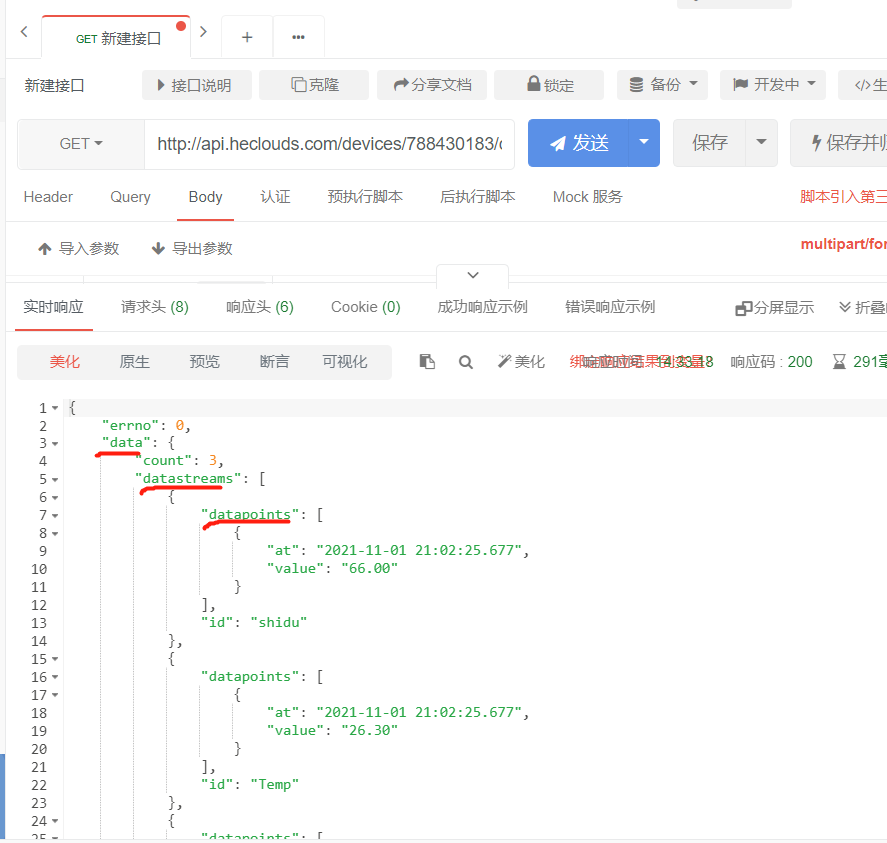Collapse JSON fold arrow at line 15
Viewport: 887px width, 843px height.
click(55, 659)
